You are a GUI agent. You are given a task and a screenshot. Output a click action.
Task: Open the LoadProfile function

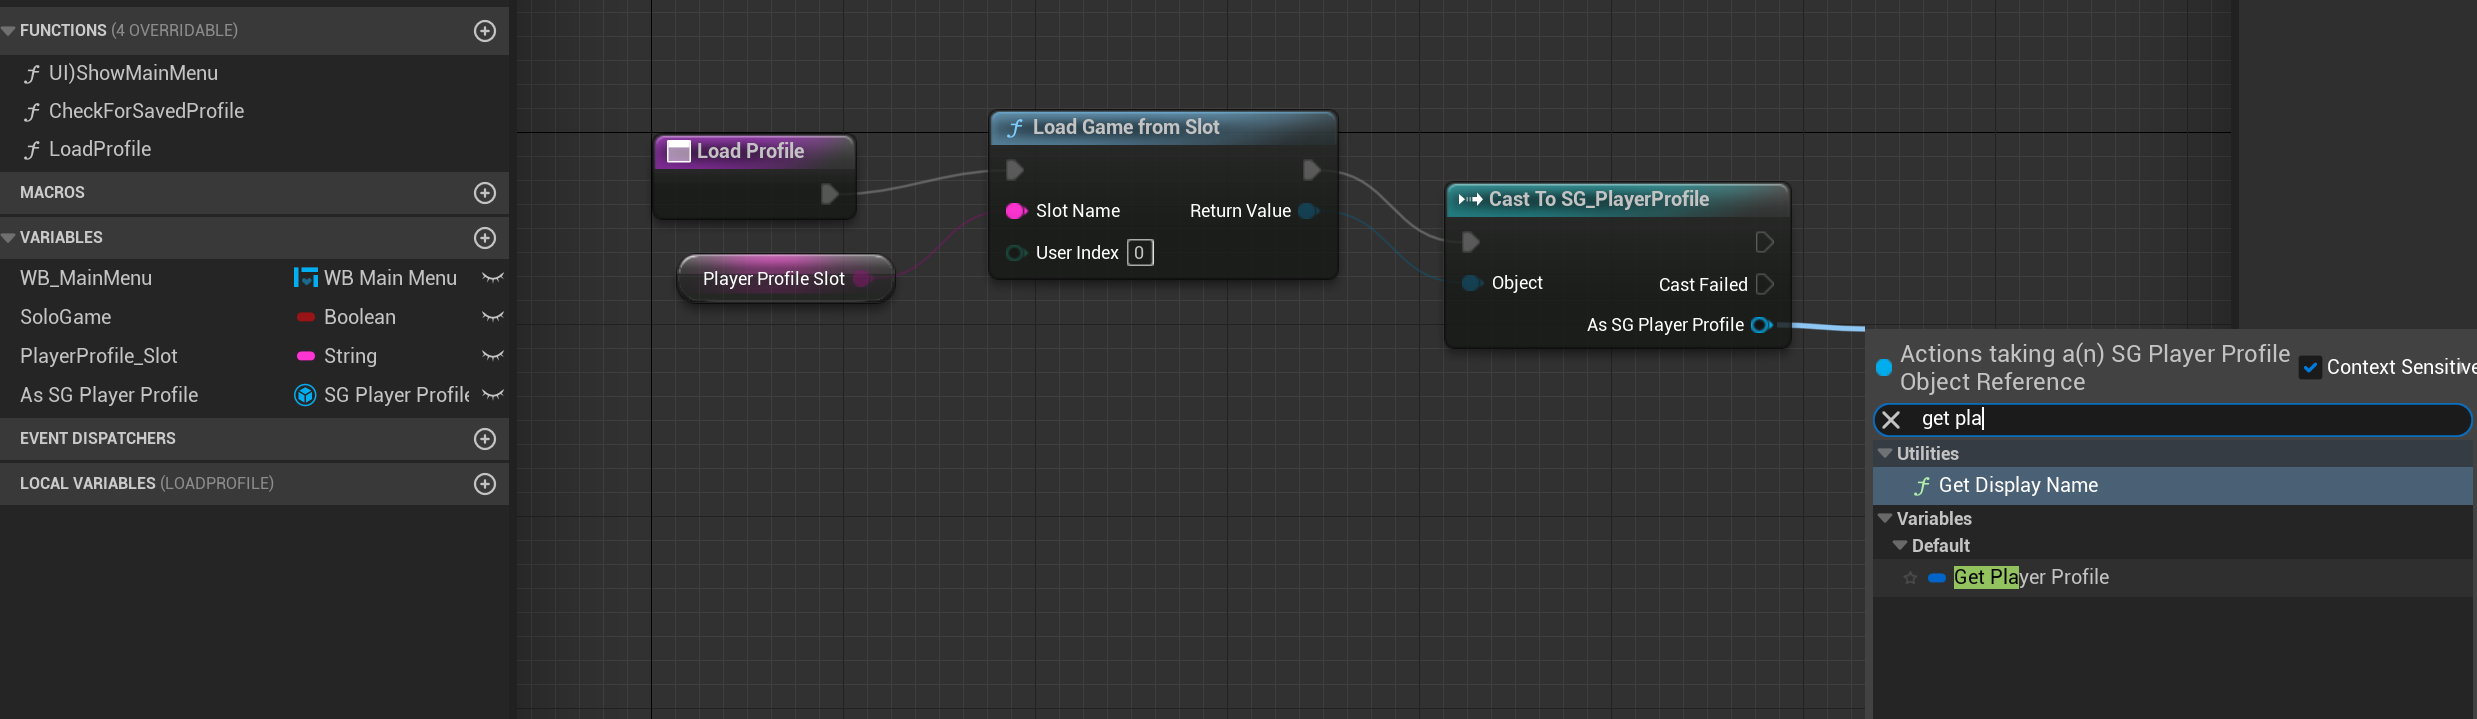(x=100, y=149)
